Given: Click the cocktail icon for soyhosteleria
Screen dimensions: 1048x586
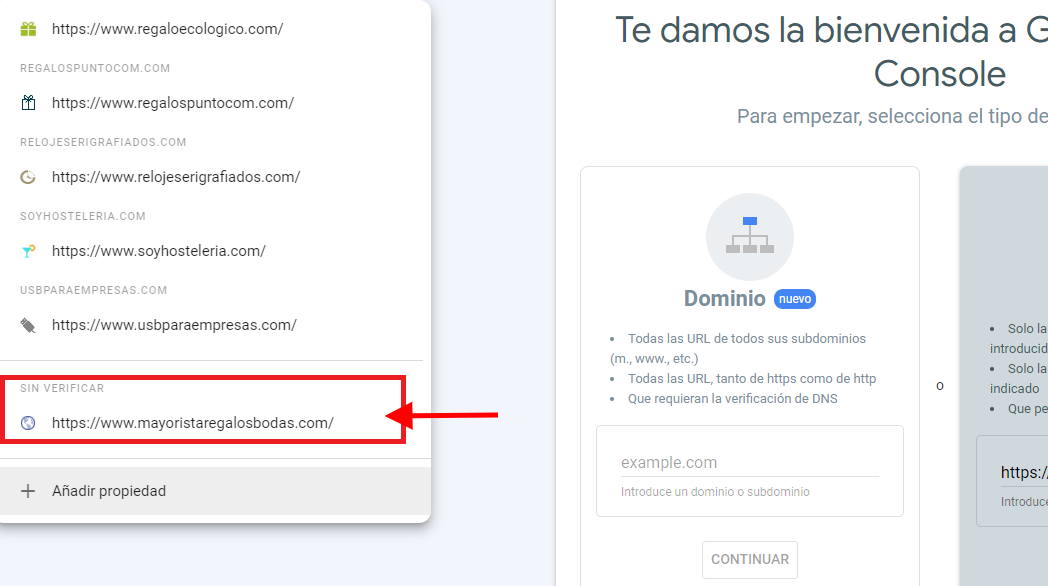Looking at the screenshot, I should [x=28, y=251].
